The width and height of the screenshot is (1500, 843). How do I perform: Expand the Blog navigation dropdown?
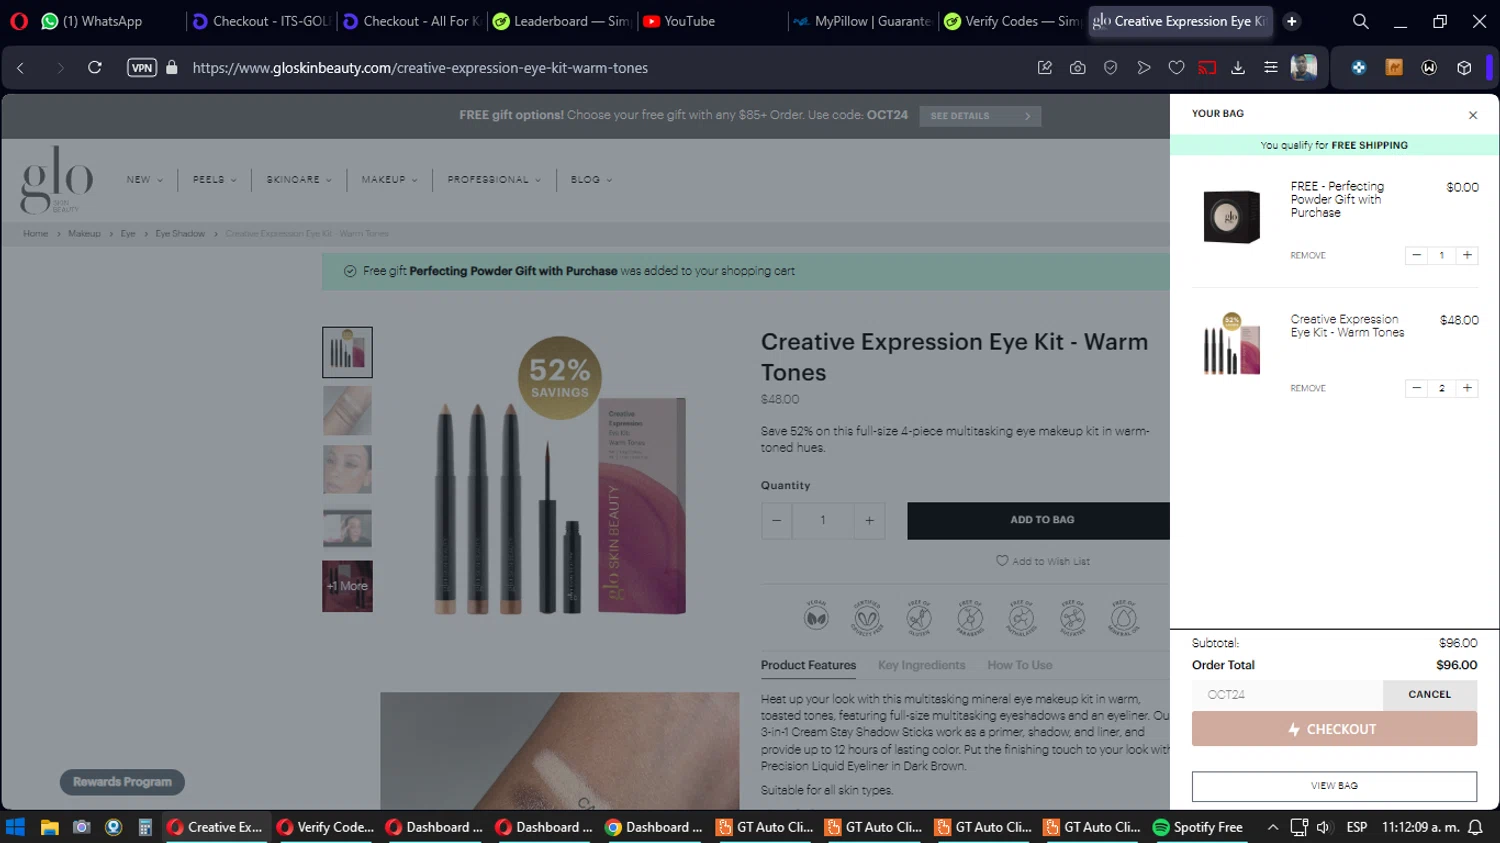[x=591, y=180]
